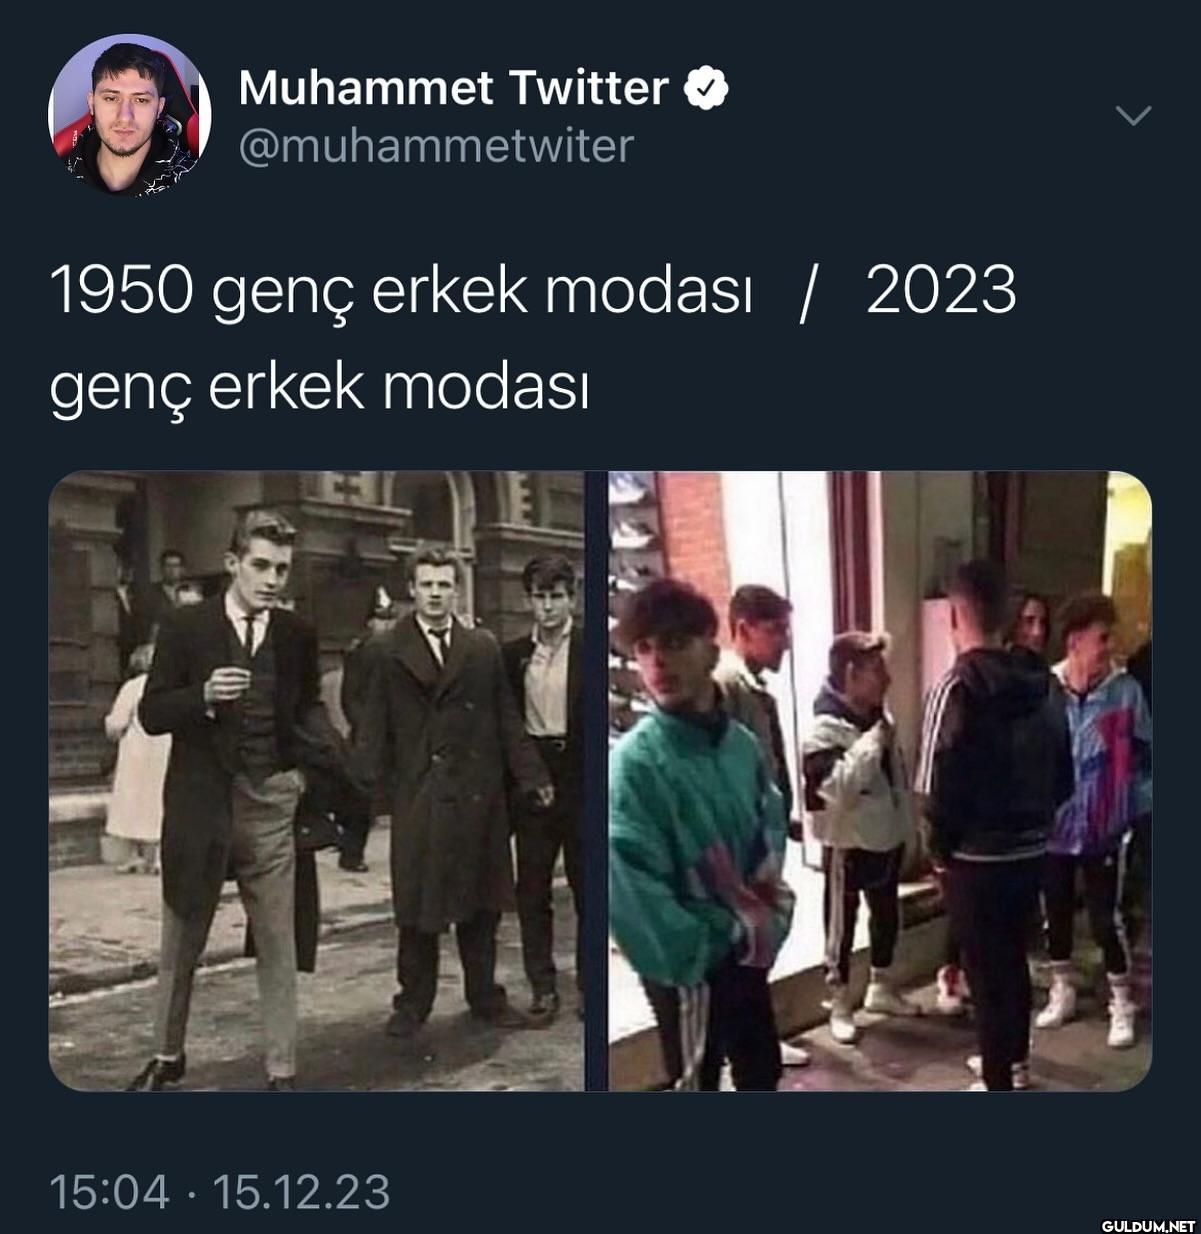This screenshot has width=1201, height=1234.
Task: Click the 15.12.23 date
Action: [301, 1192]
